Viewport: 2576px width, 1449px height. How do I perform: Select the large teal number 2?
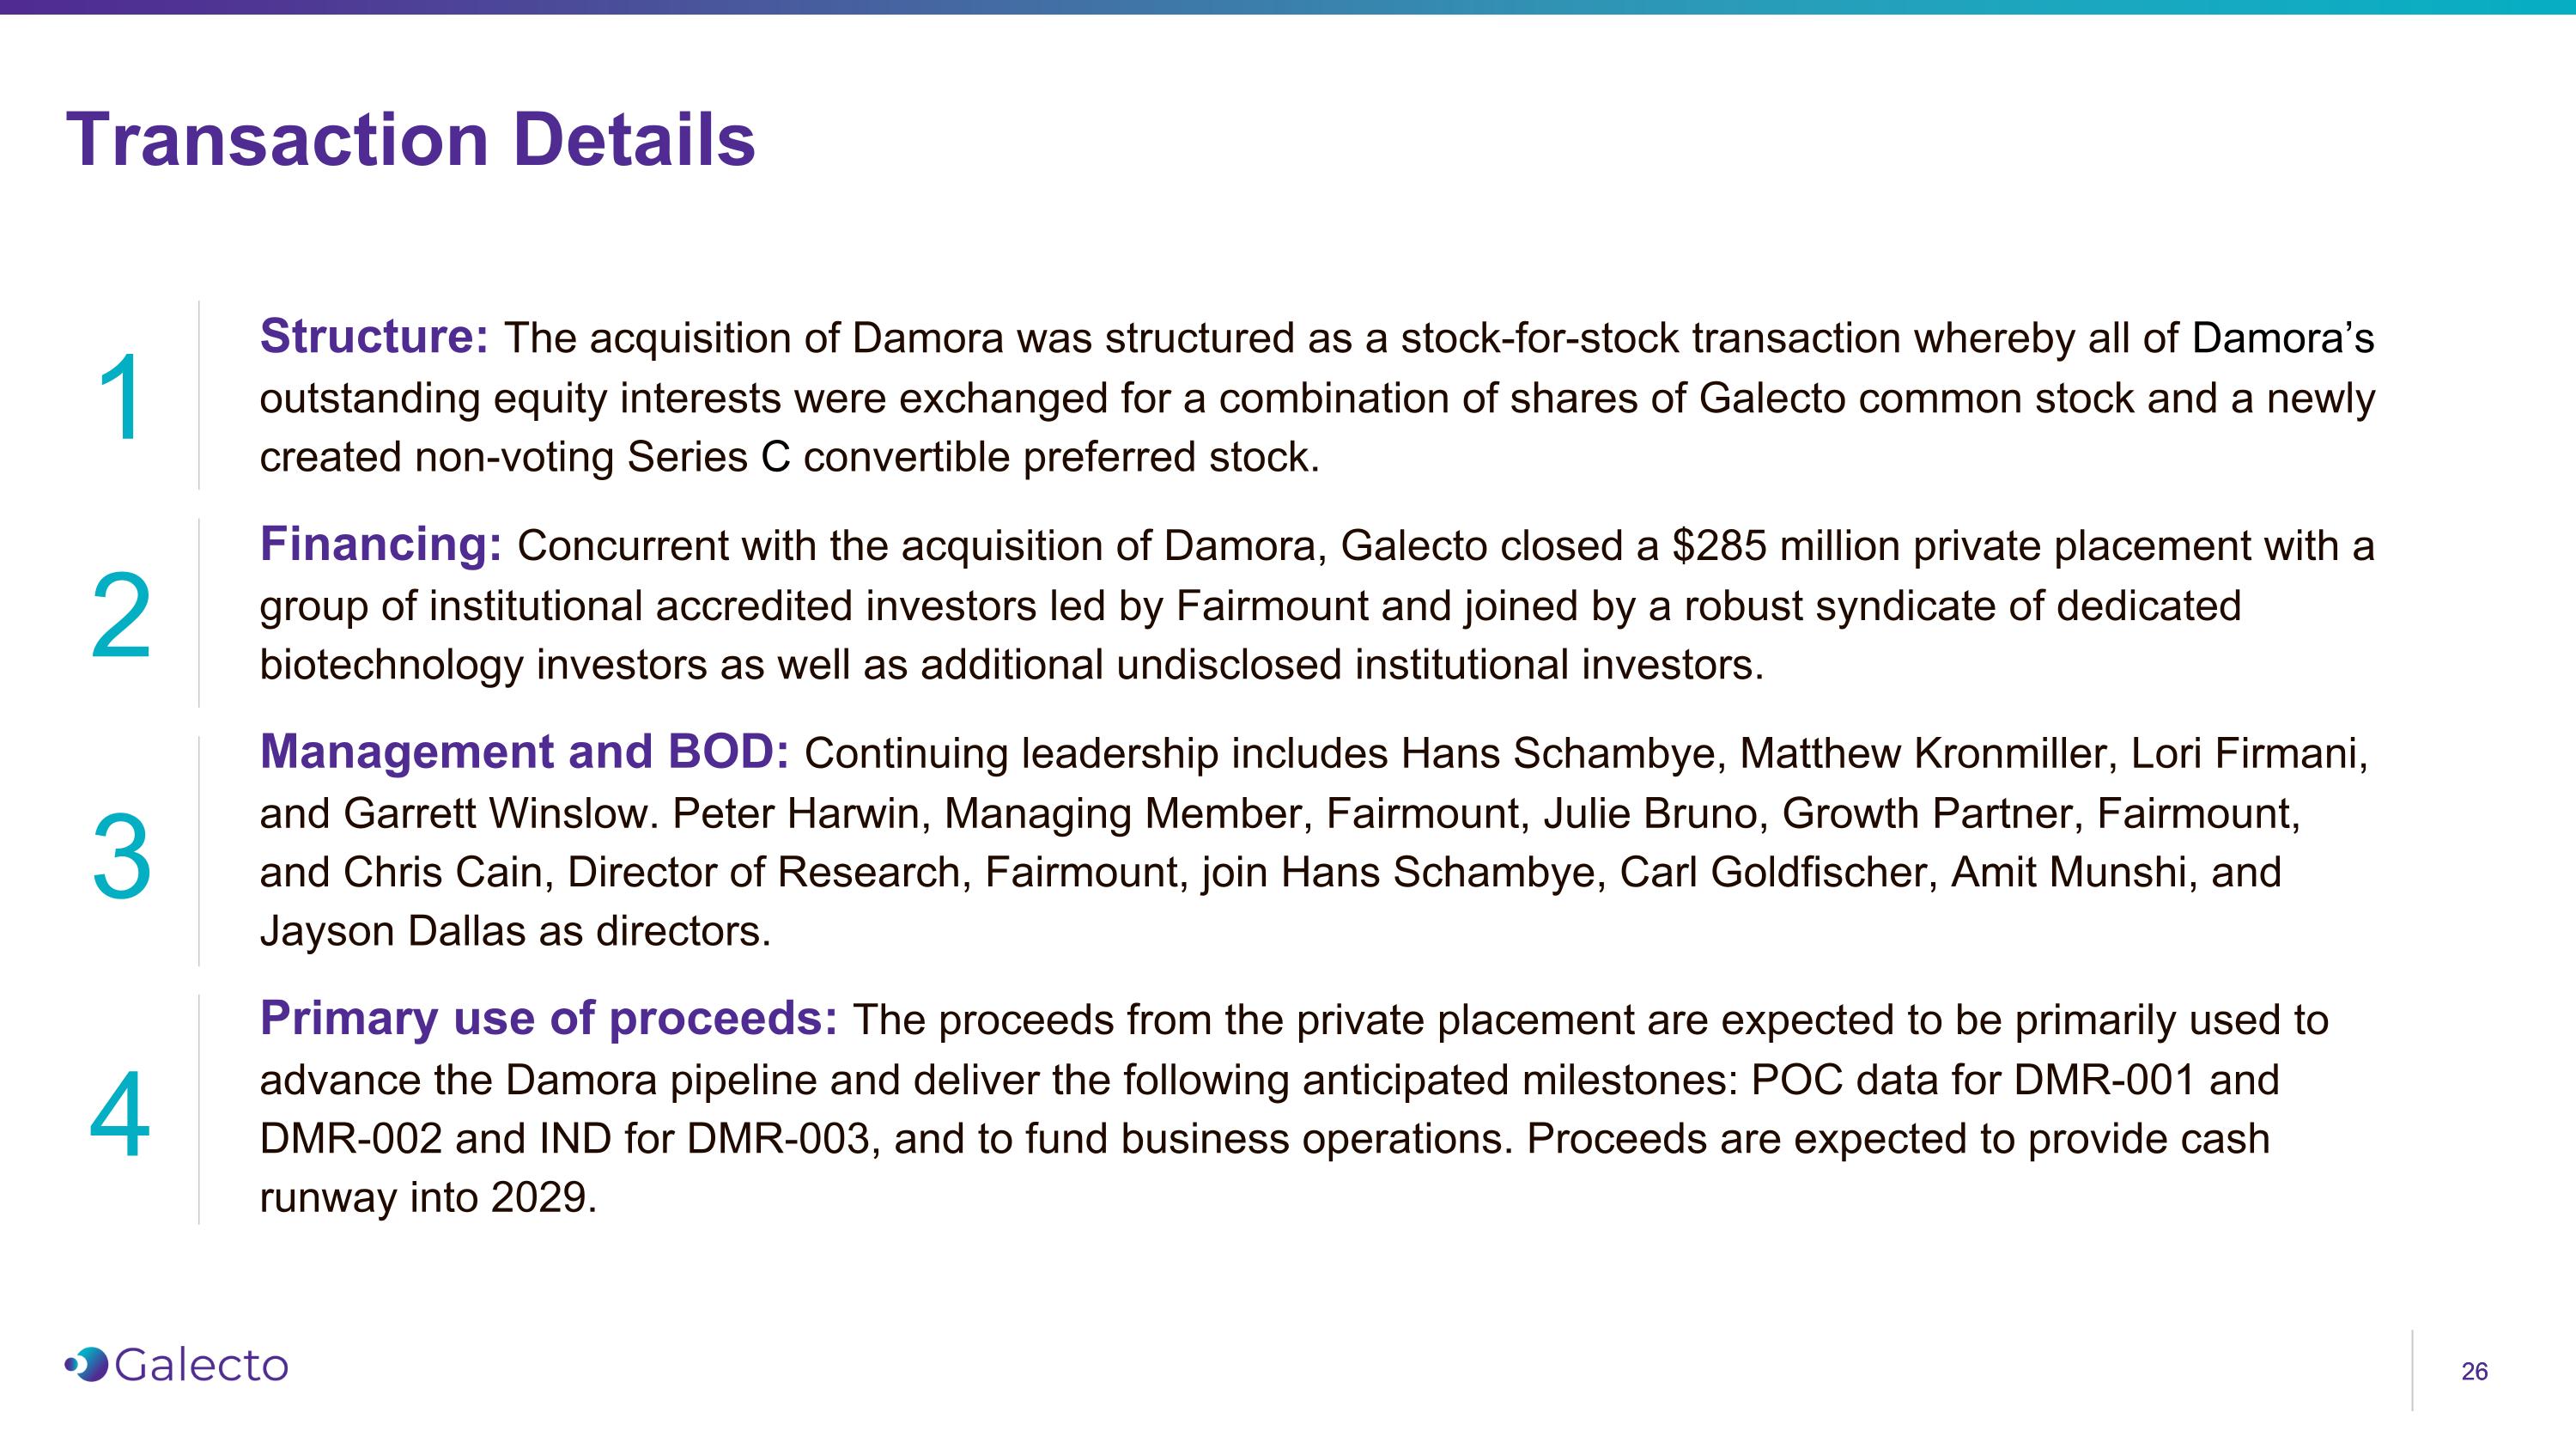pos(121,615)
